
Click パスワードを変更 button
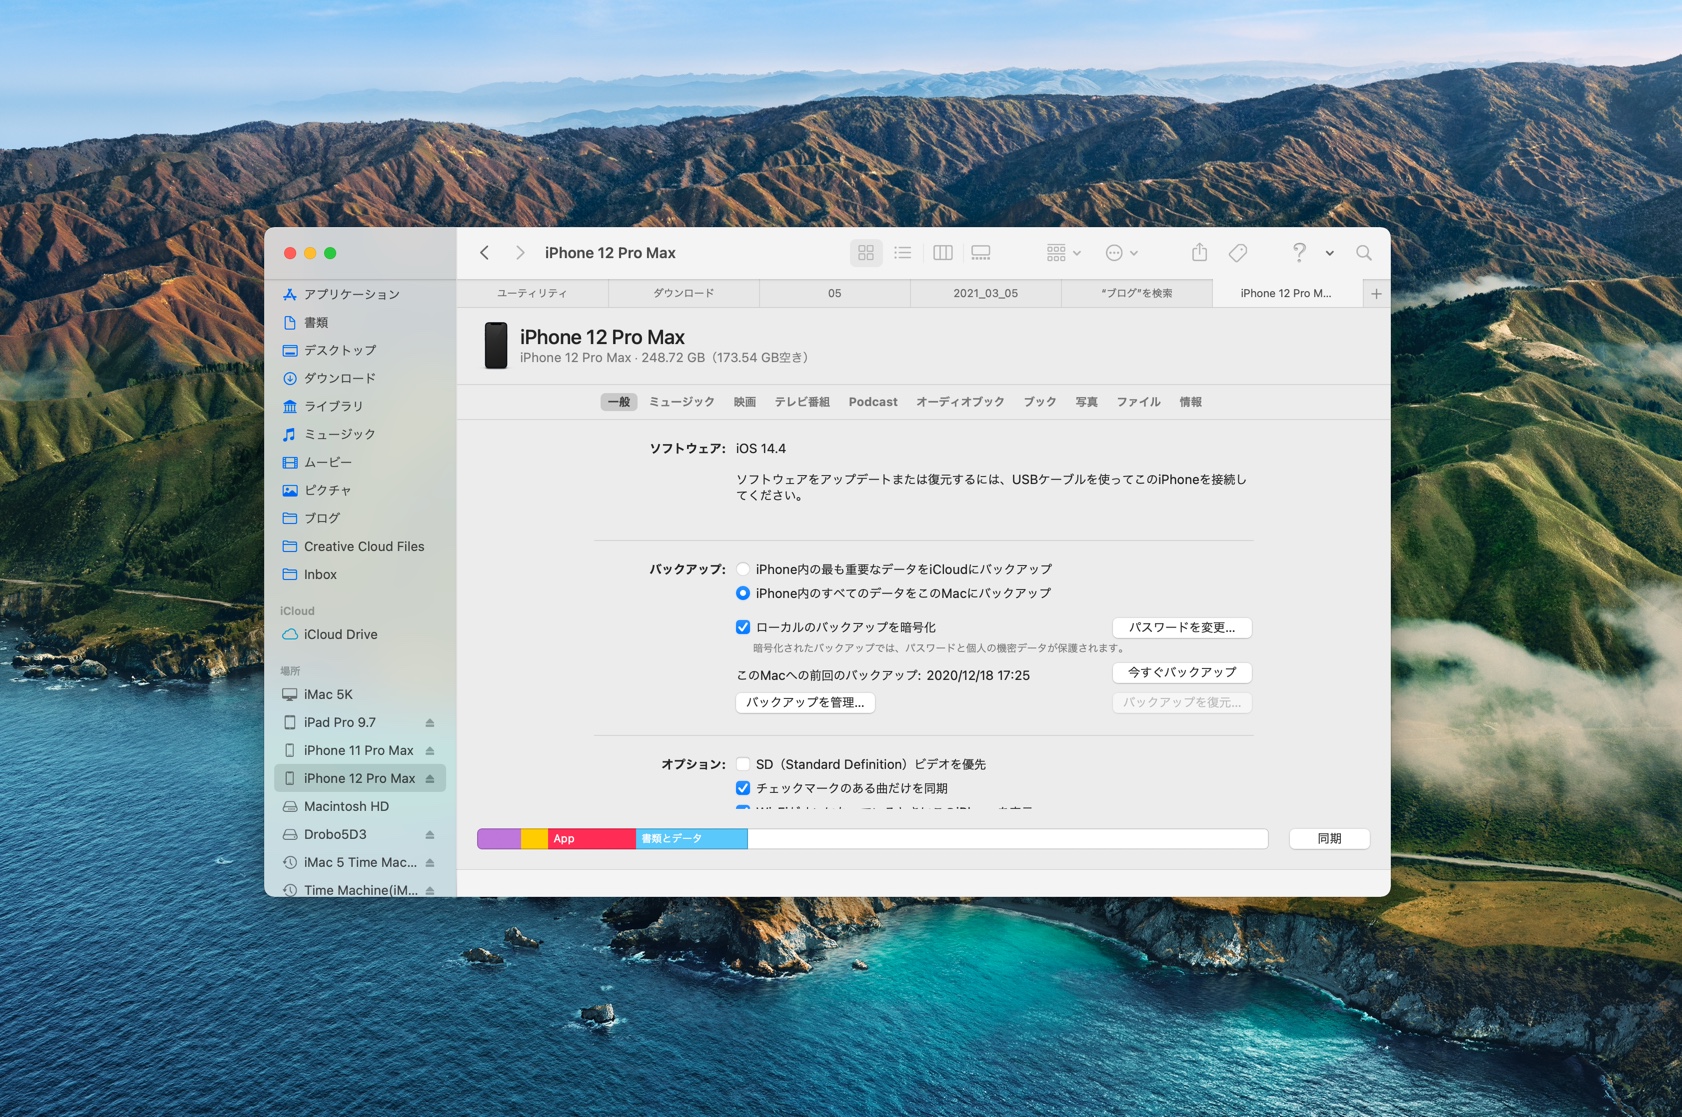1182,627
